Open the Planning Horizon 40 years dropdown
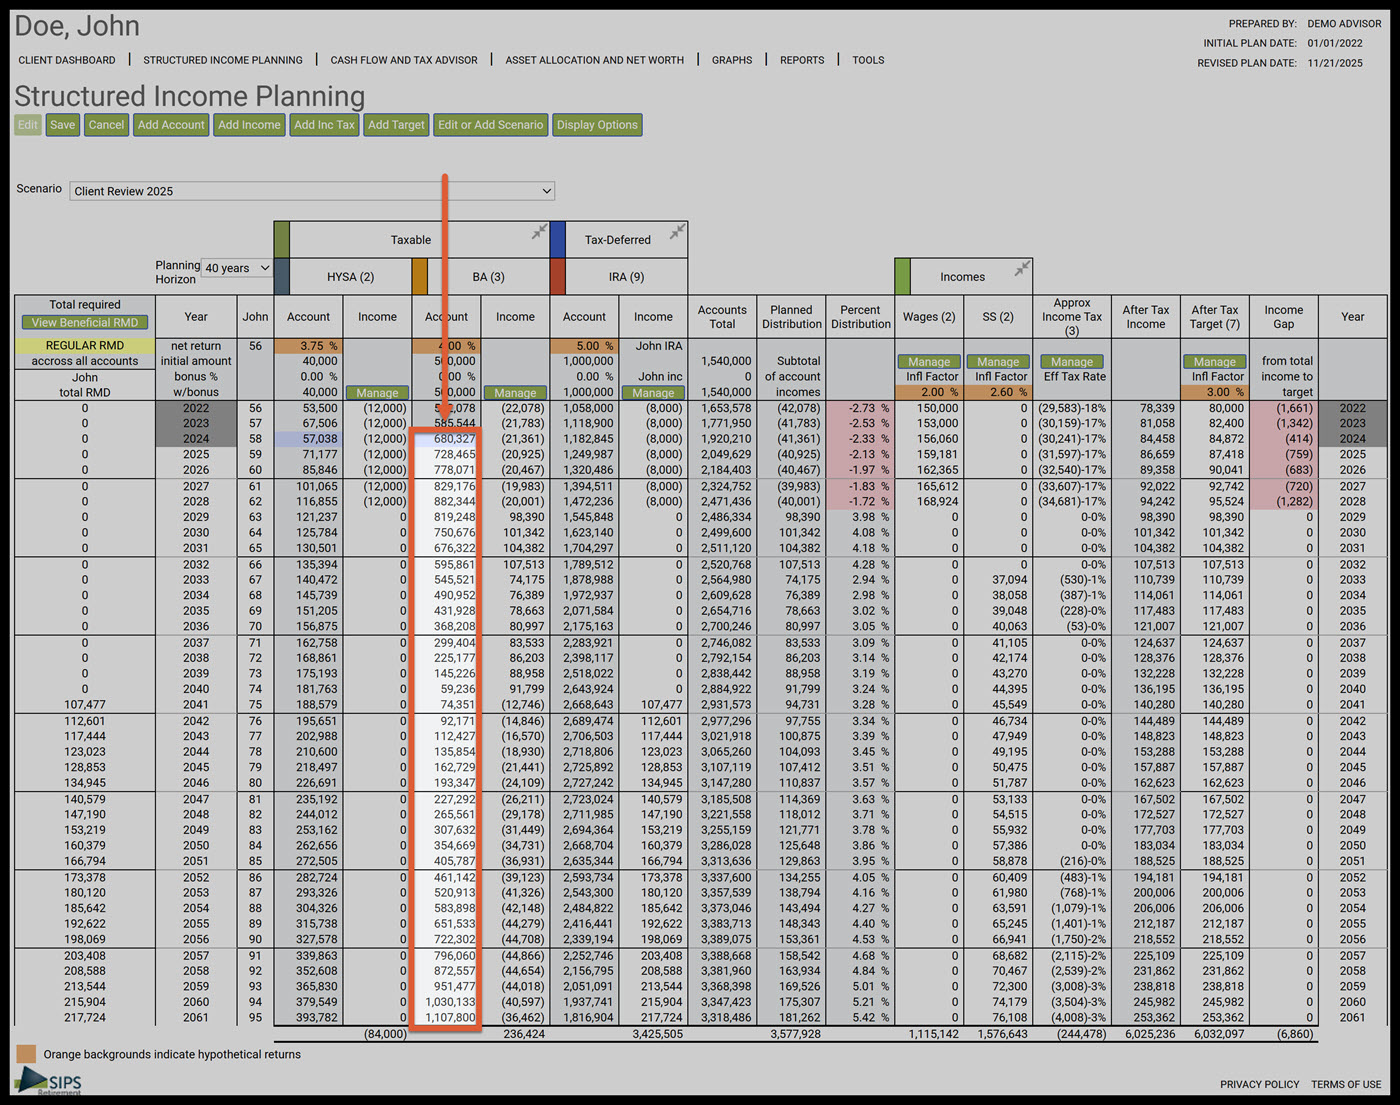 point(237,268)
